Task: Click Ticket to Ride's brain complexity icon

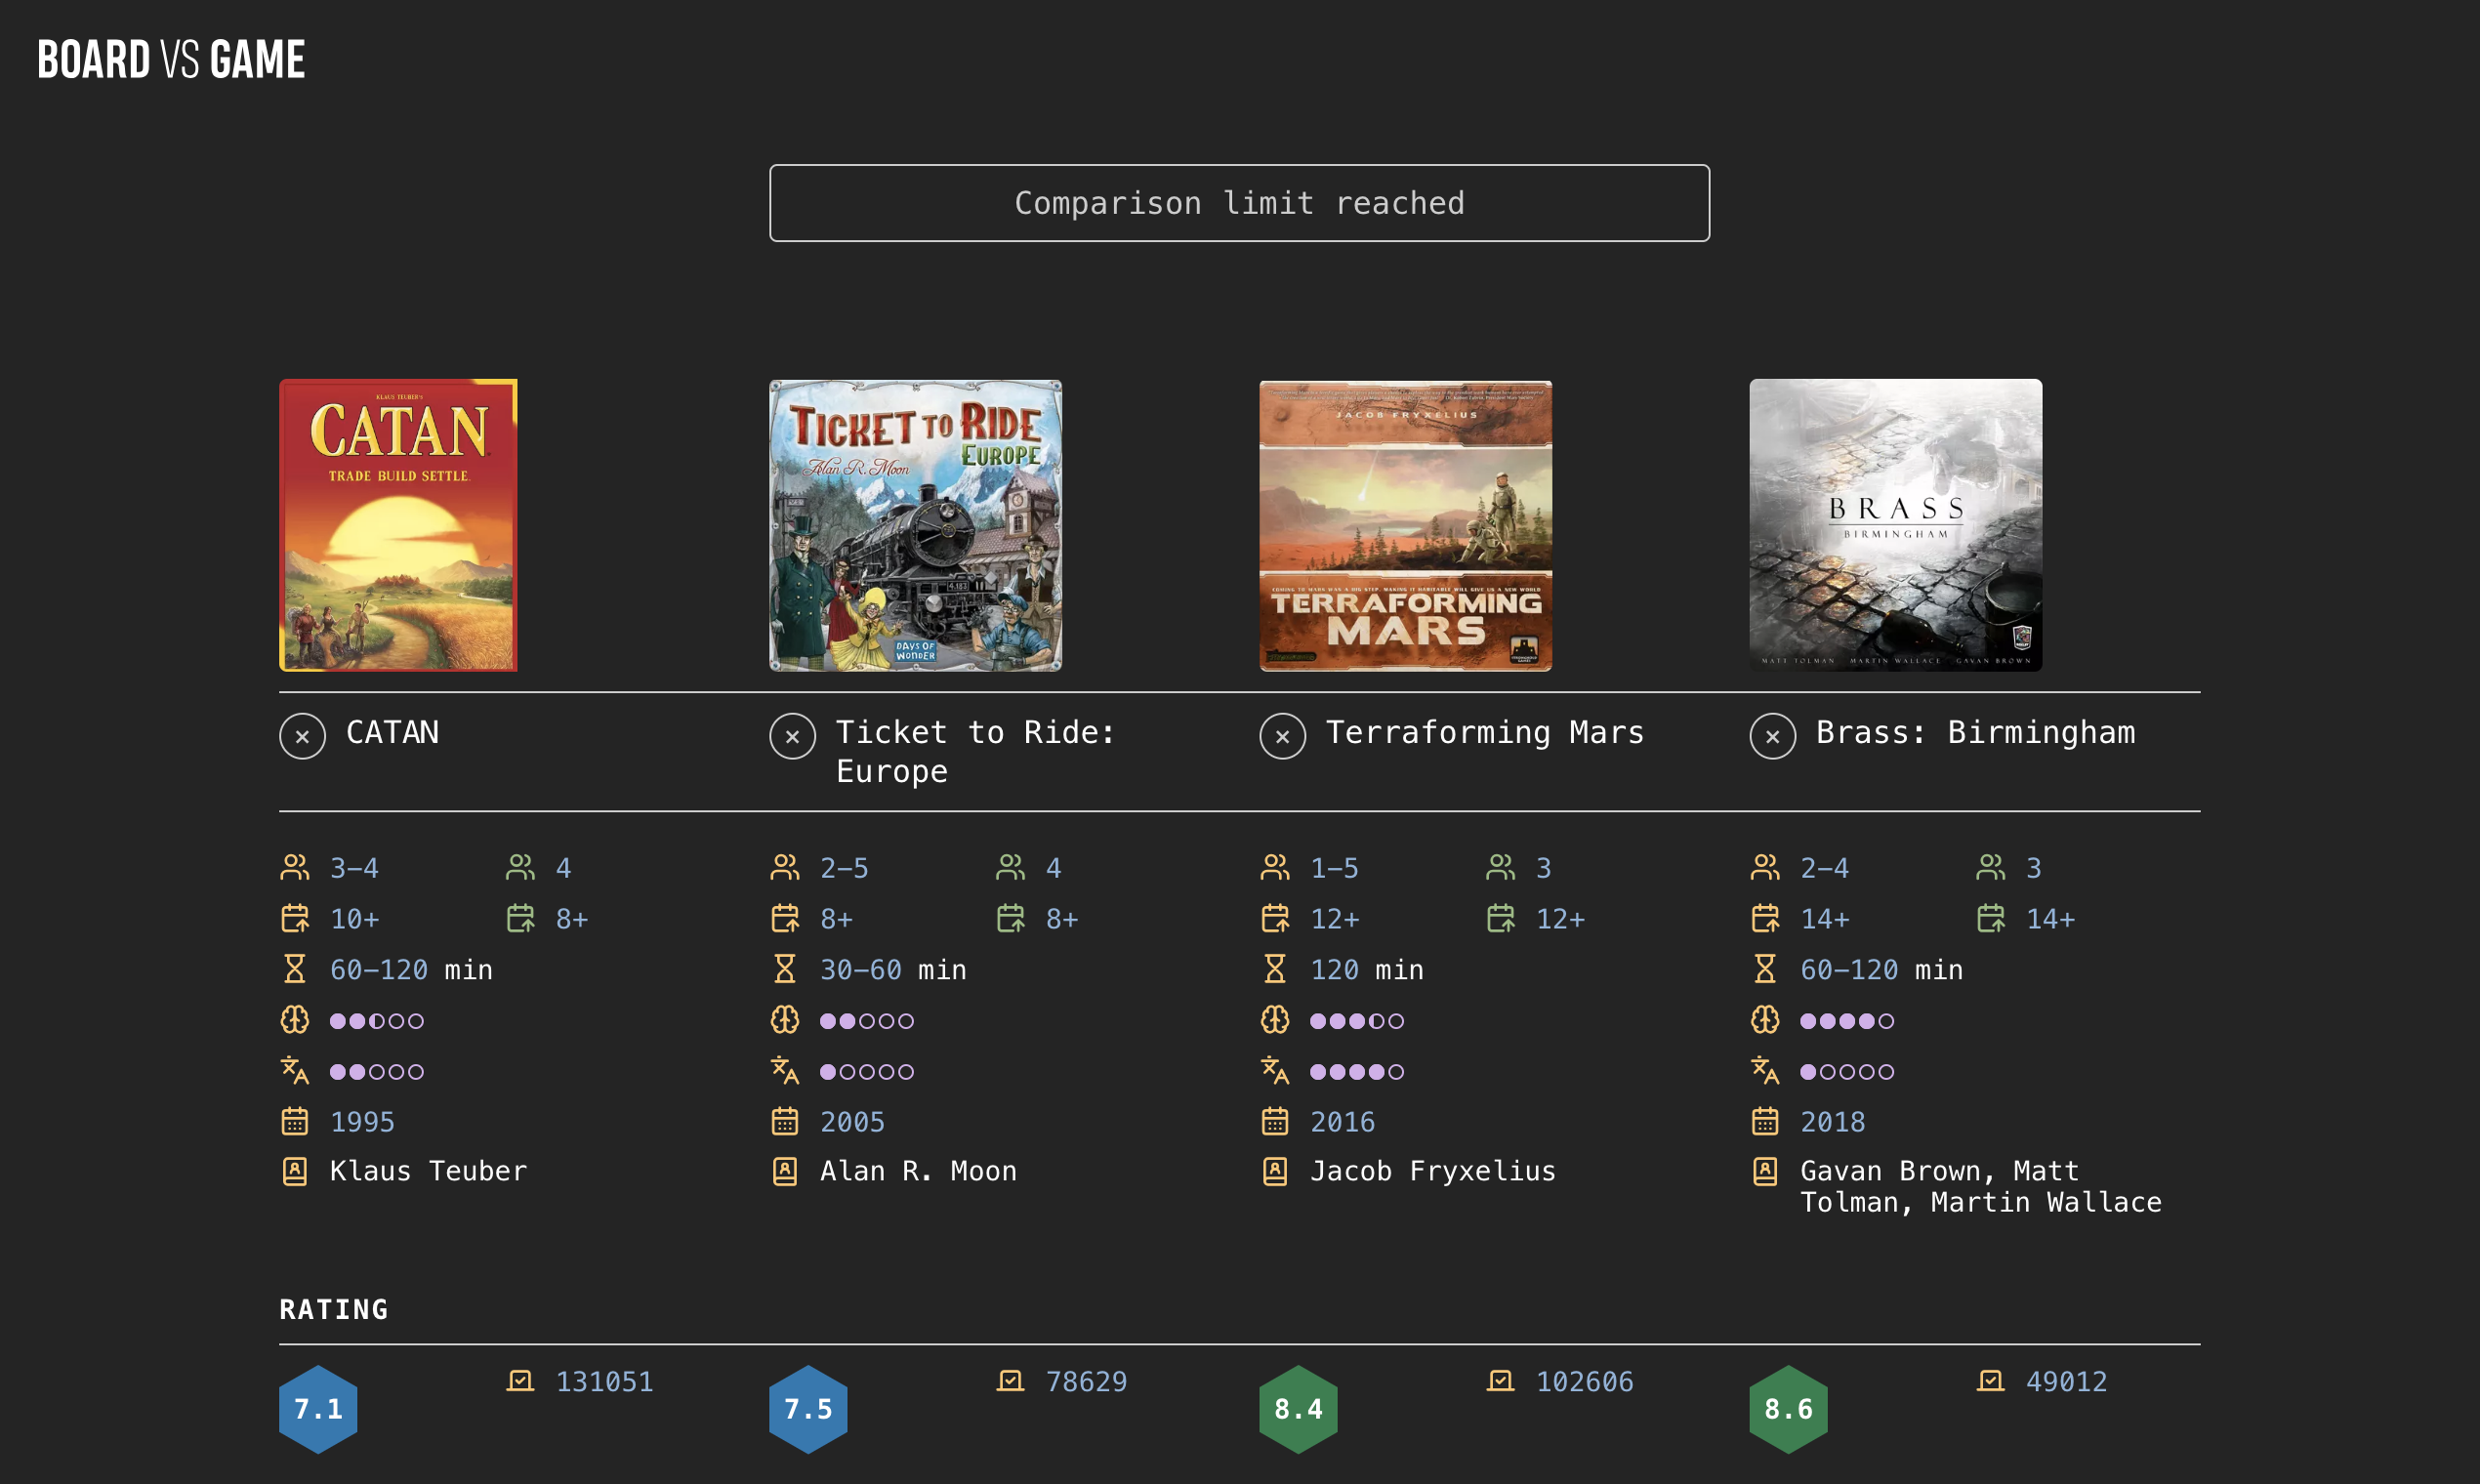Action: [784, 1020]
